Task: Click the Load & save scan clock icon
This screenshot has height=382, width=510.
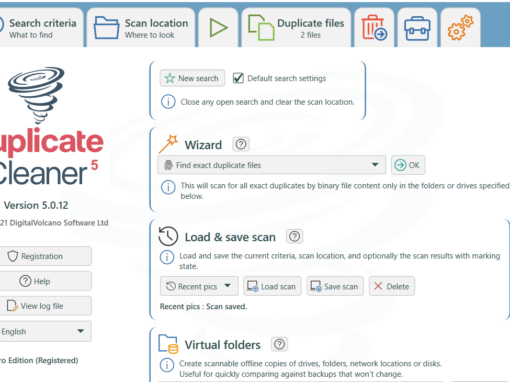Action: pyautogui.click(x=168, y=236)
